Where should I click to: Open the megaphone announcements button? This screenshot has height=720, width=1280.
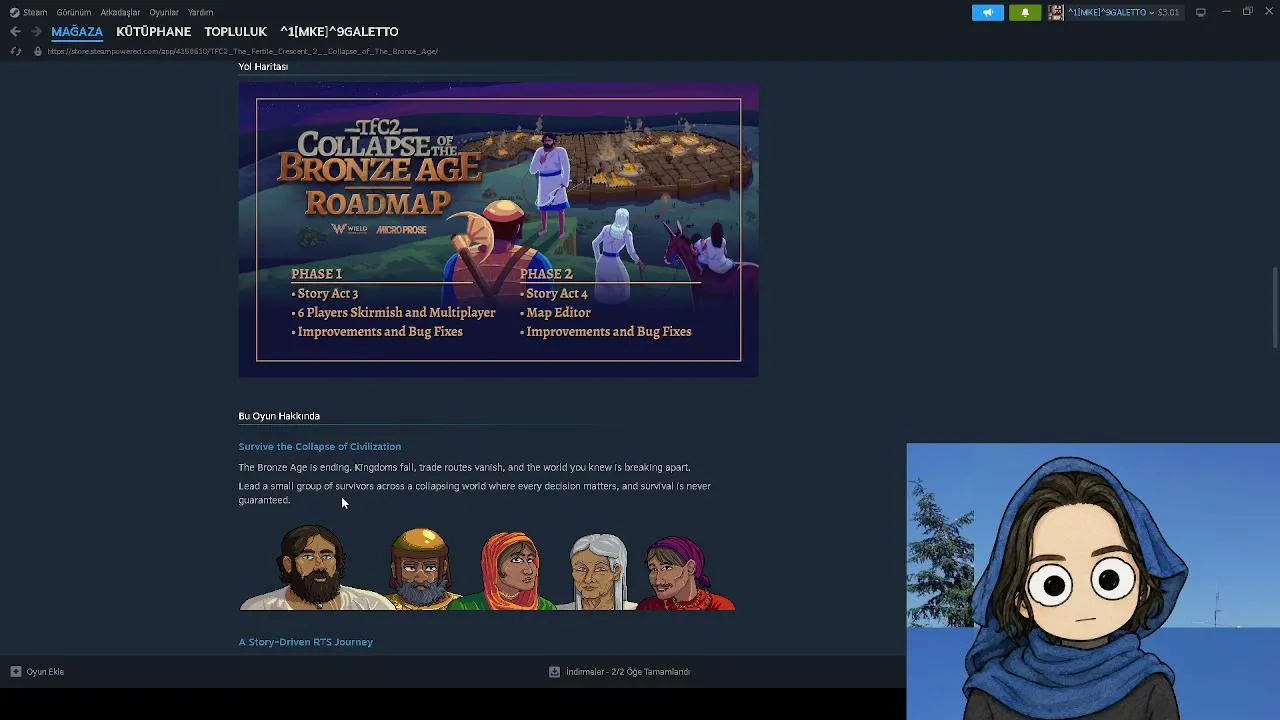click(987, 12)
